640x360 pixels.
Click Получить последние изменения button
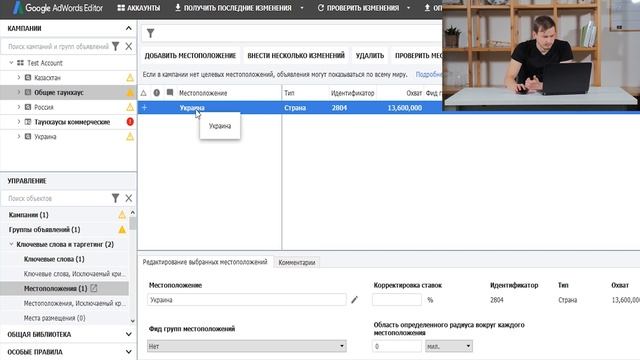point(233,8)
